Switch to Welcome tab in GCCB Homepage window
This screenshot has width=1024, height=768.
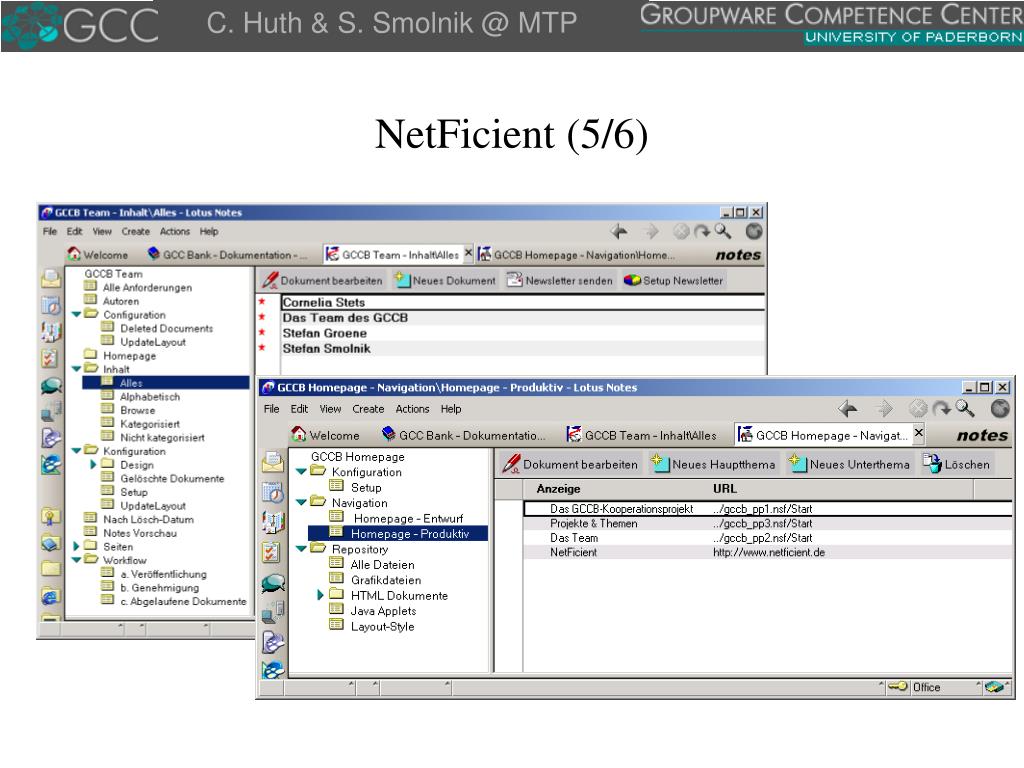tap(326, 435)
